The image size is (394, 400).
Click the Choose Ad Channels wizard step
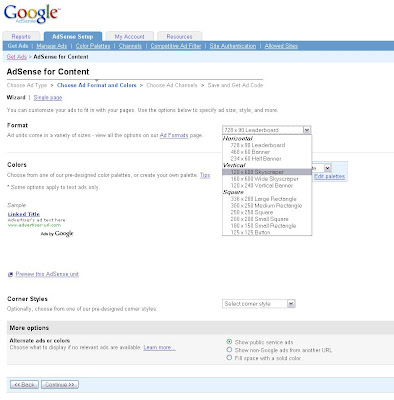[172, 85]
